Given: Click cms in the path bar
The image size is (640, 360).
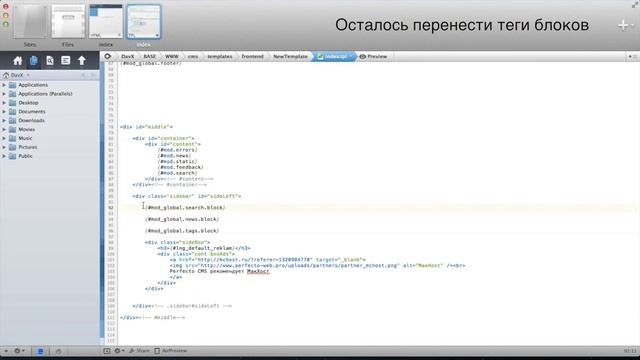Looking at the screenshot, I should [193, 56].
